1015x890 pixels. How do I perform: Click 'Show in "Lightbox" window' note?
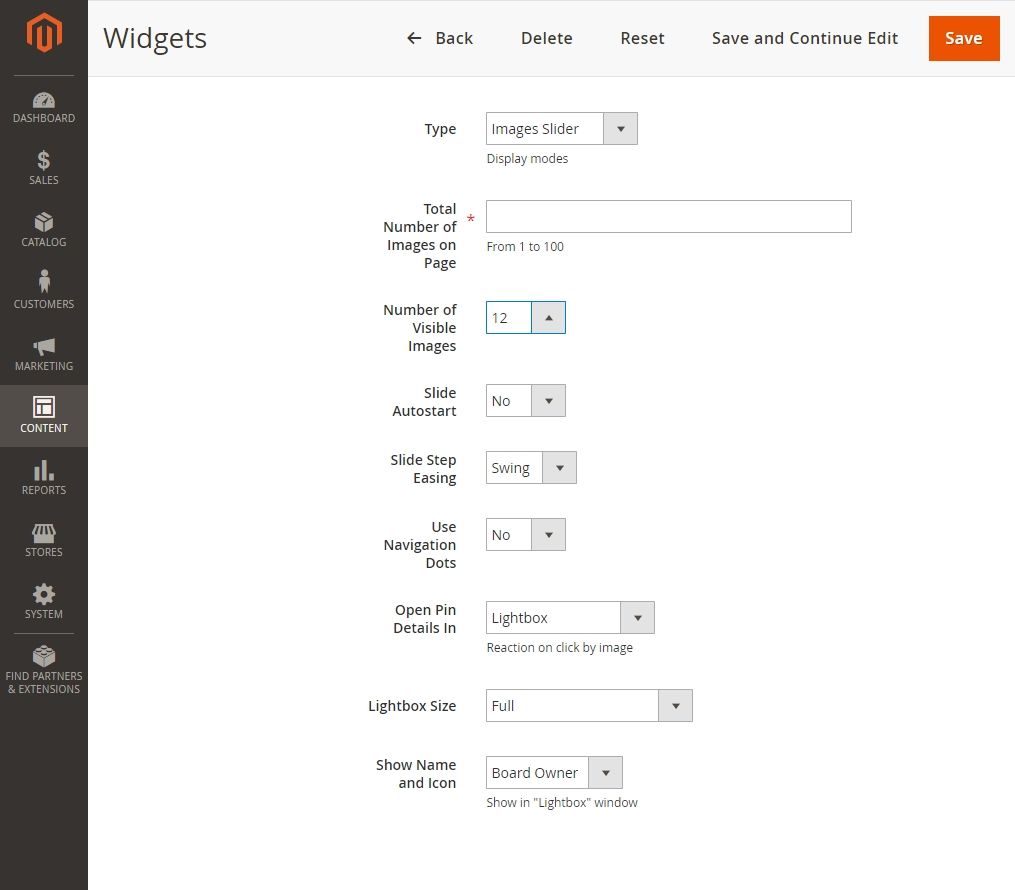click(x=562, y=803)
